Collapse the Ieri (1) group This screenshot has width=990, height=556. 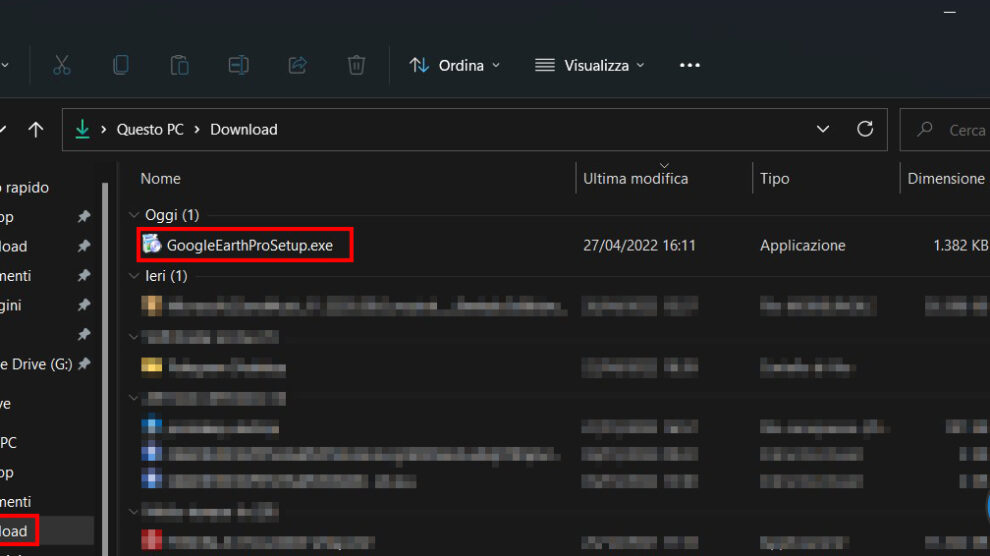pyautogui.click(x=135, y=276)
